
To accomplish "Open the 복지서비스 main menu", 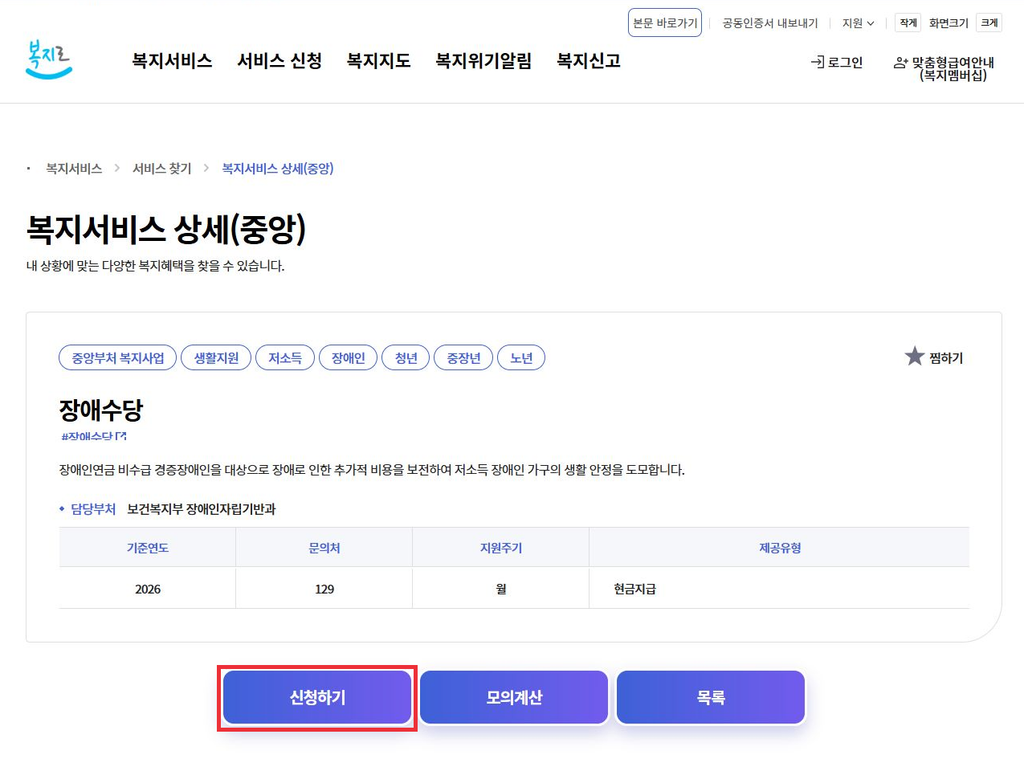I will tap(172, 61).
